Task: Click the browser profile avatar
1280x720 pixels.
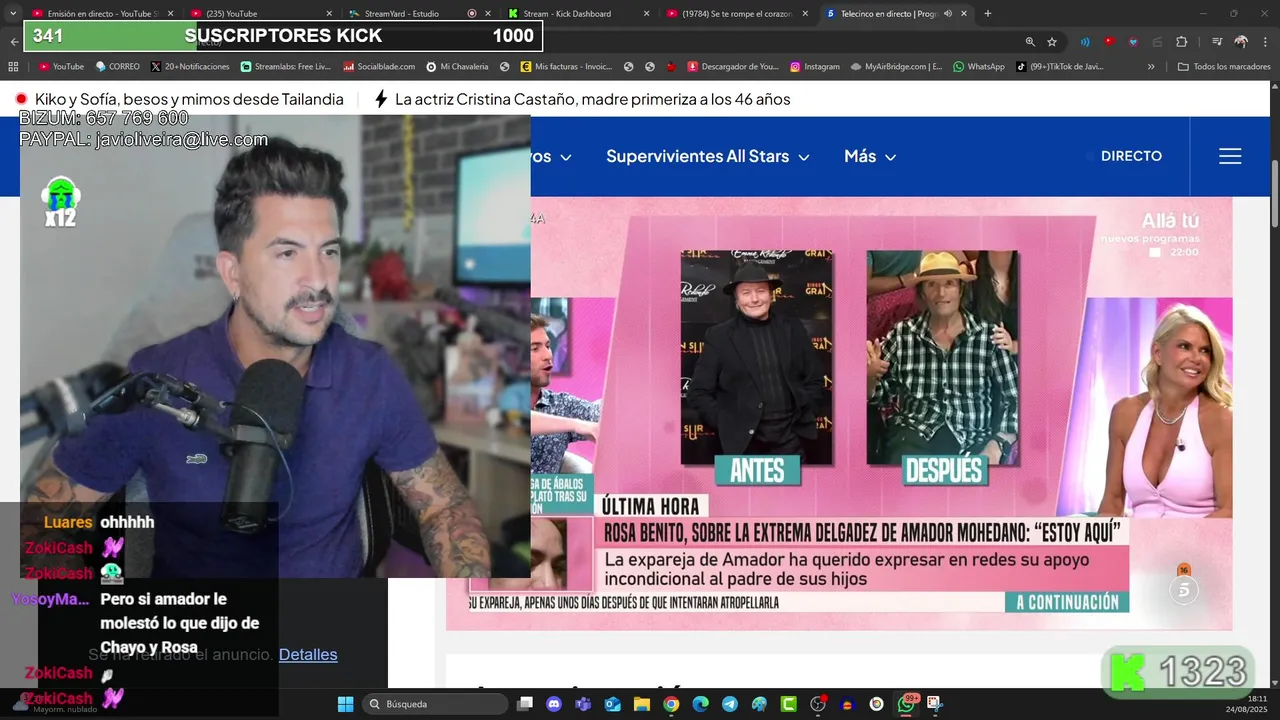Action: click(x=1241, y=42)
